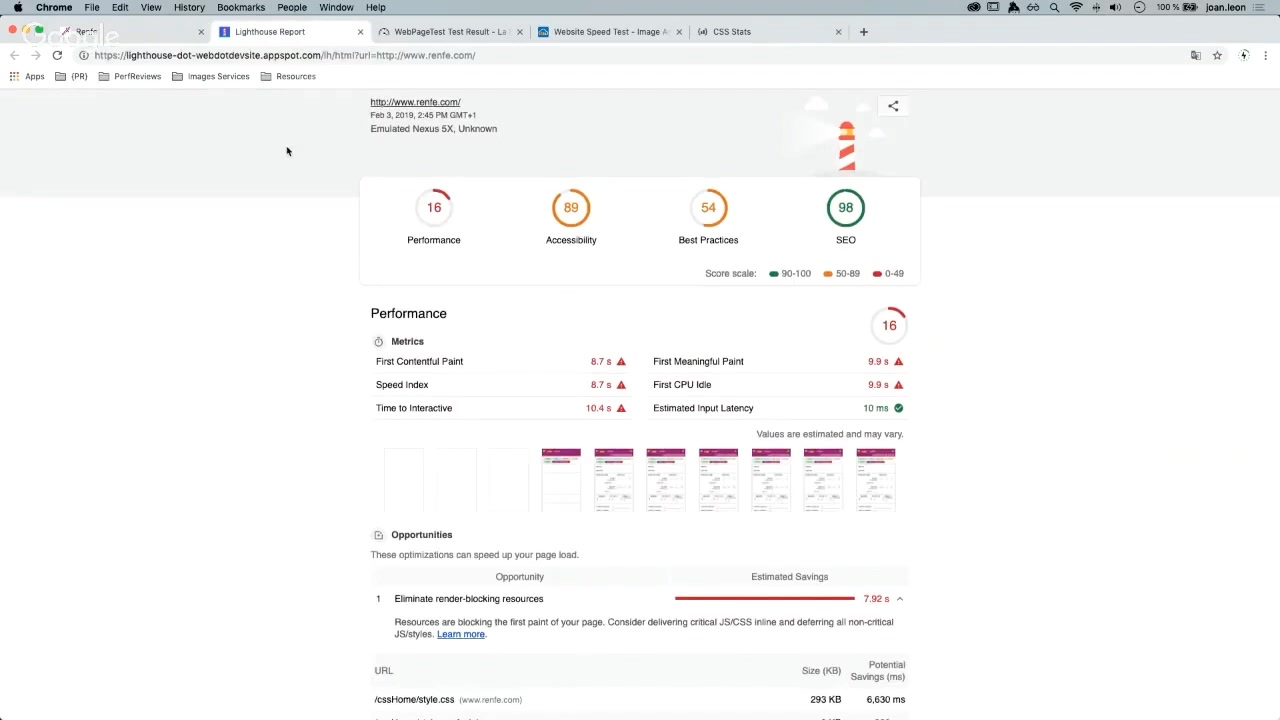Click red warning triangle for First Meaningful Paint

tap(898, 361)
